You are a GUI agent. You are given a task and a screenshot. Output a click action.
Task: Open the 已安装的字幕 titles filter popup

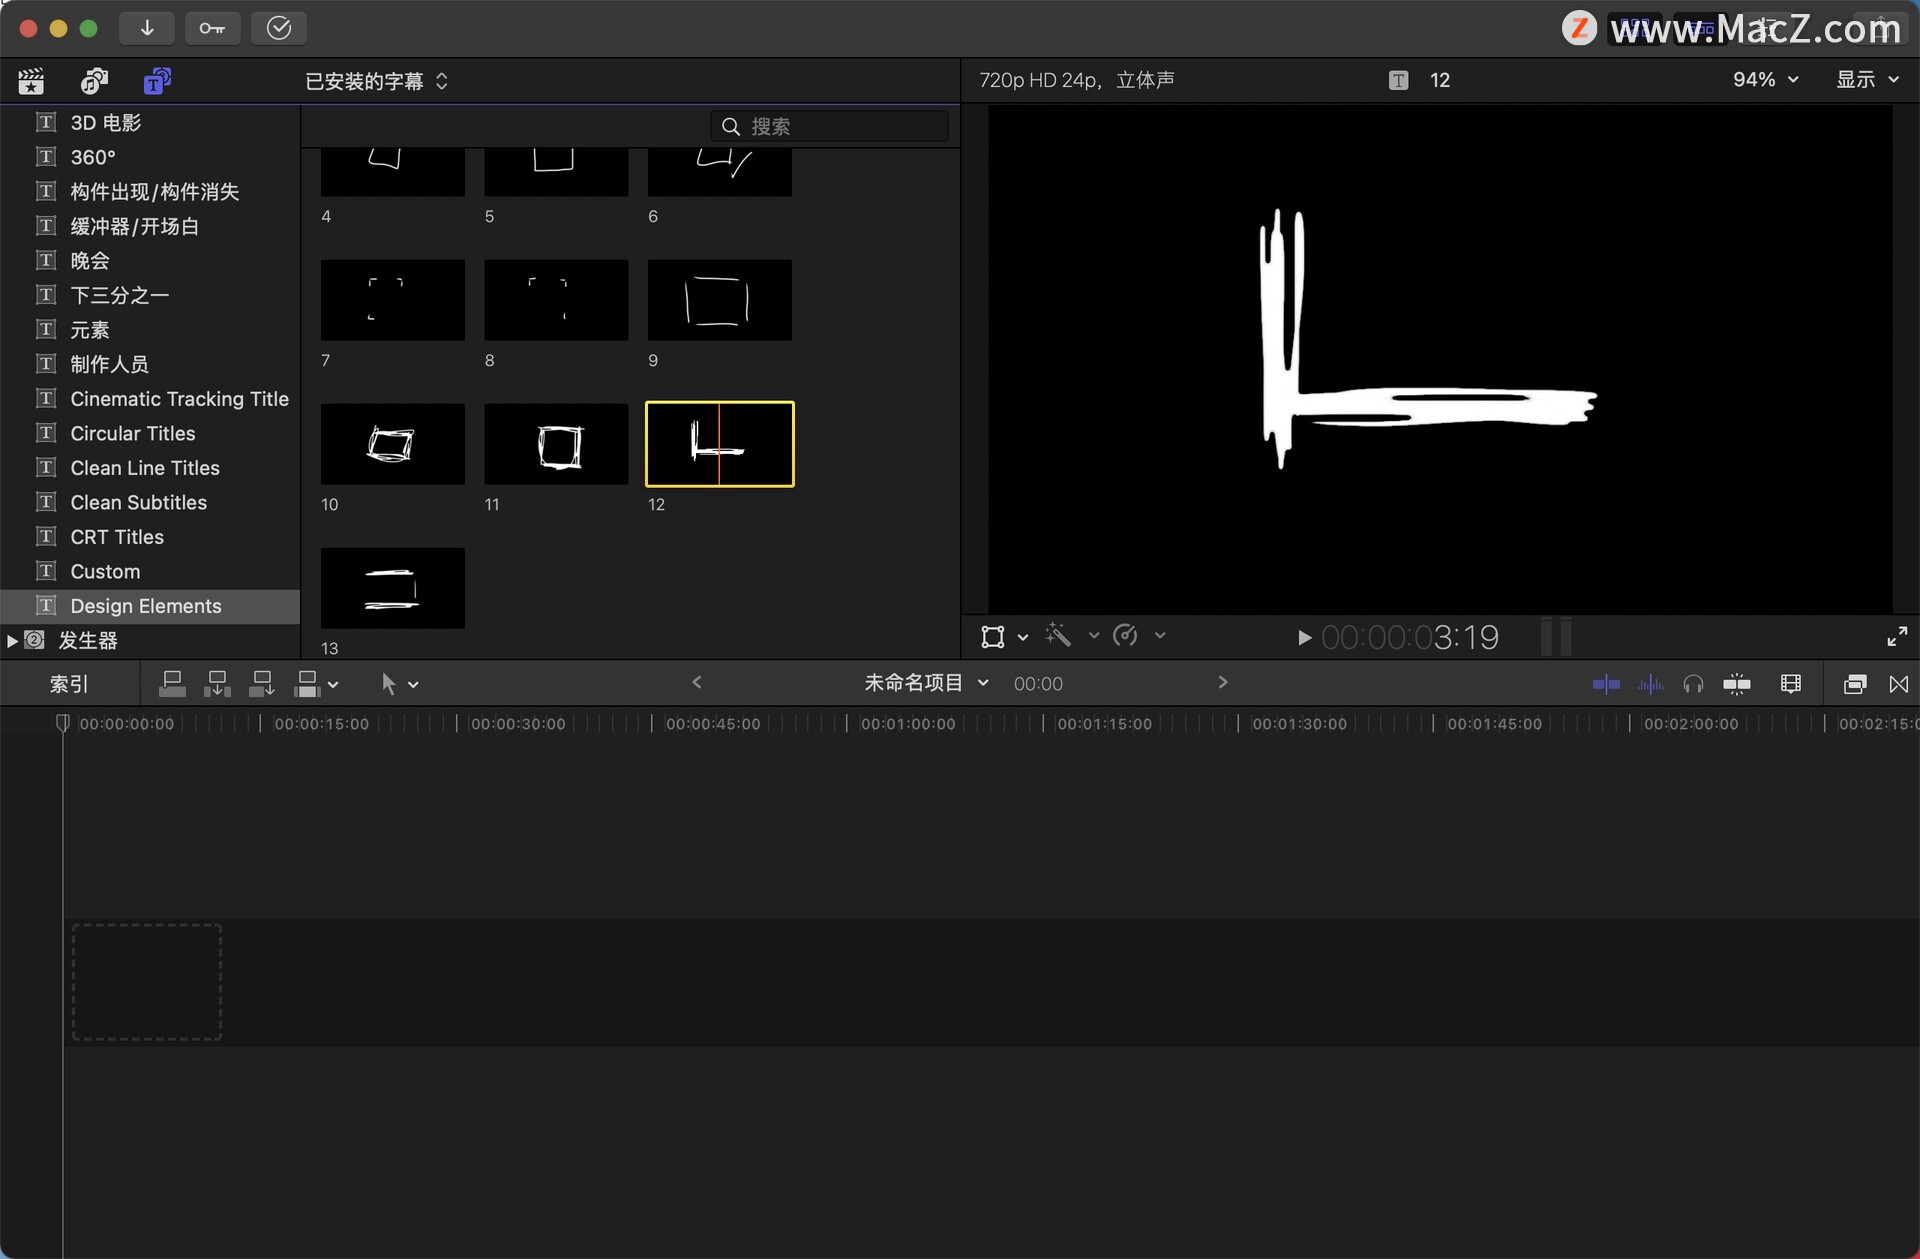376,81
